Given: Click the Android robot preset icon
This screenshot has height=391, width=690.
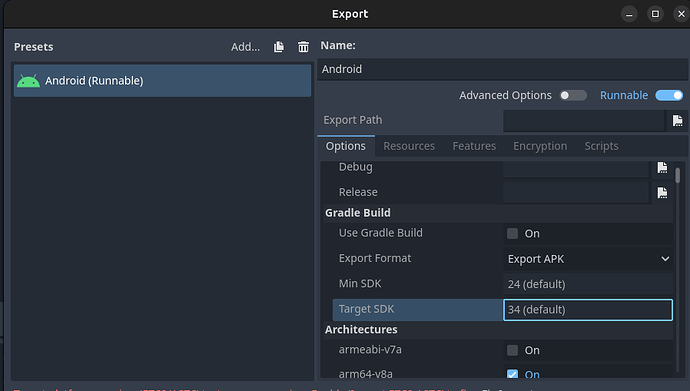Looking at the screenshot, I should point(28,81).
